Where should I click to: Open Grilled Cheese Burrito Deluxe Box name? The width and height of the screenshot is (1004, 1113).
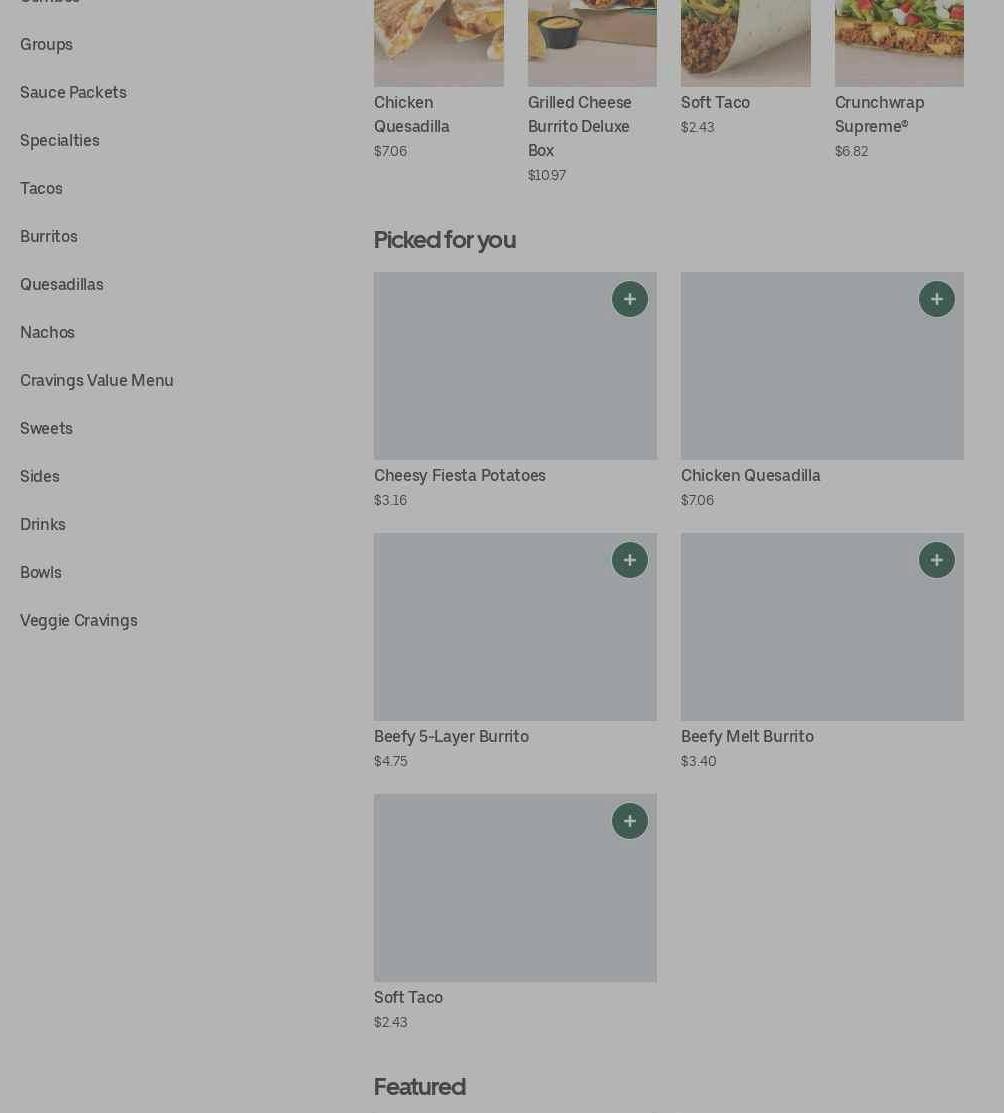[579, 126]
